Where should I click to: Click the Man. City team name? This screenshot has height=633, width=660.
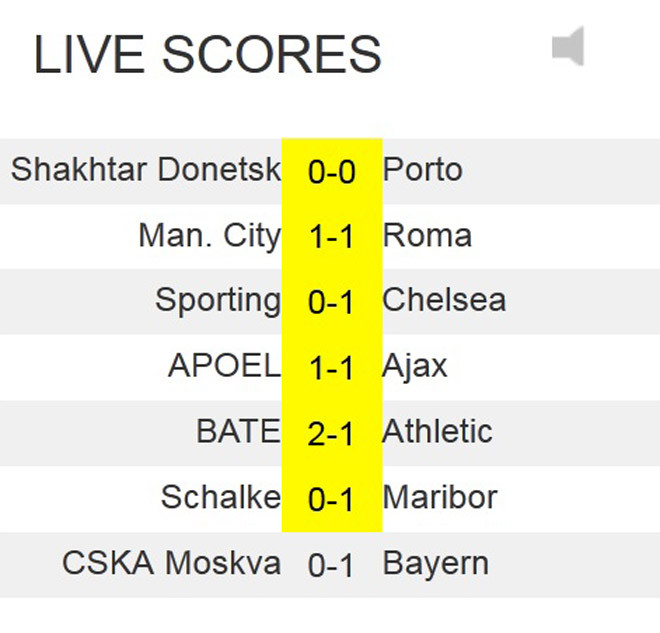(x=209, y=236)
